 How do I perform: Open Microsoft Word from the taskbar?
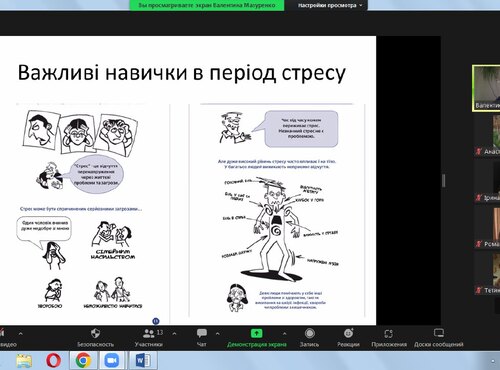[143, 360]
